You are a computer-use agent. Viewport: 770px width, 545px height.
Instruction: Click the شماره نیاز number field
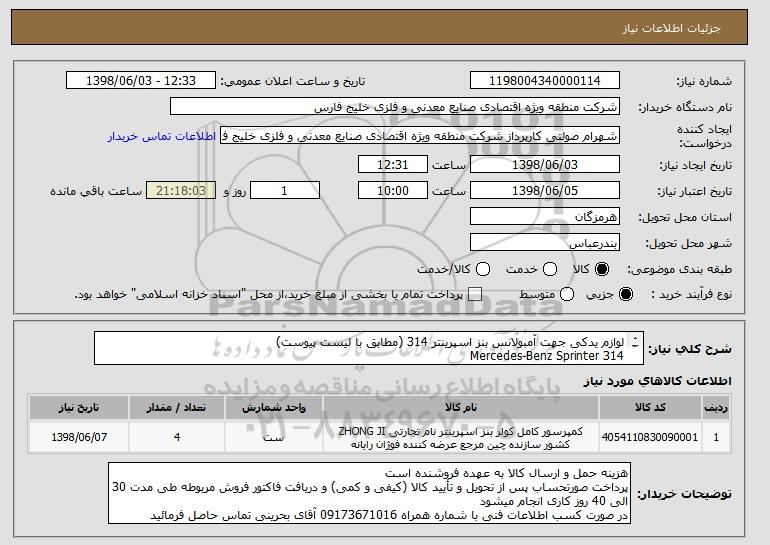point(545,81)
